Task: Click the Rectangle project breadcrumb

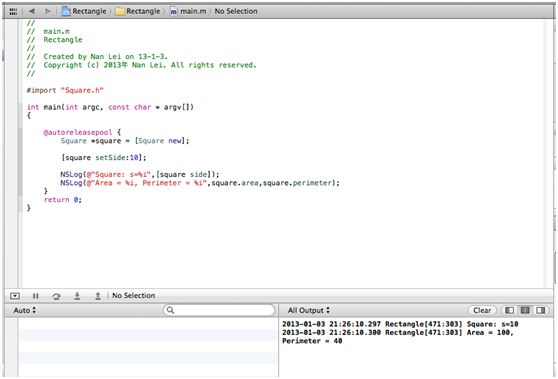Action: (84, 11)
